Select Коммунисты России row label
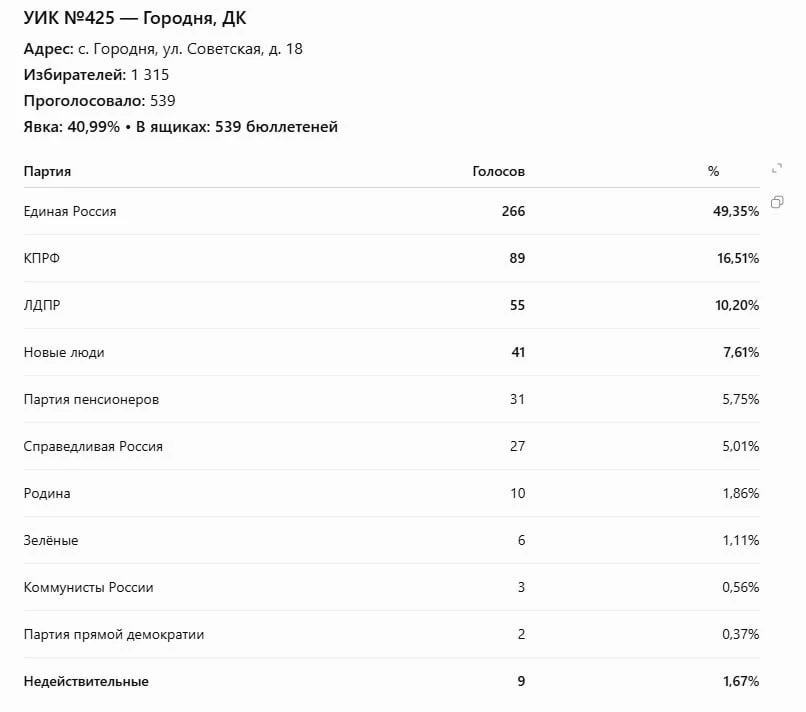 [x=88, y=588]
